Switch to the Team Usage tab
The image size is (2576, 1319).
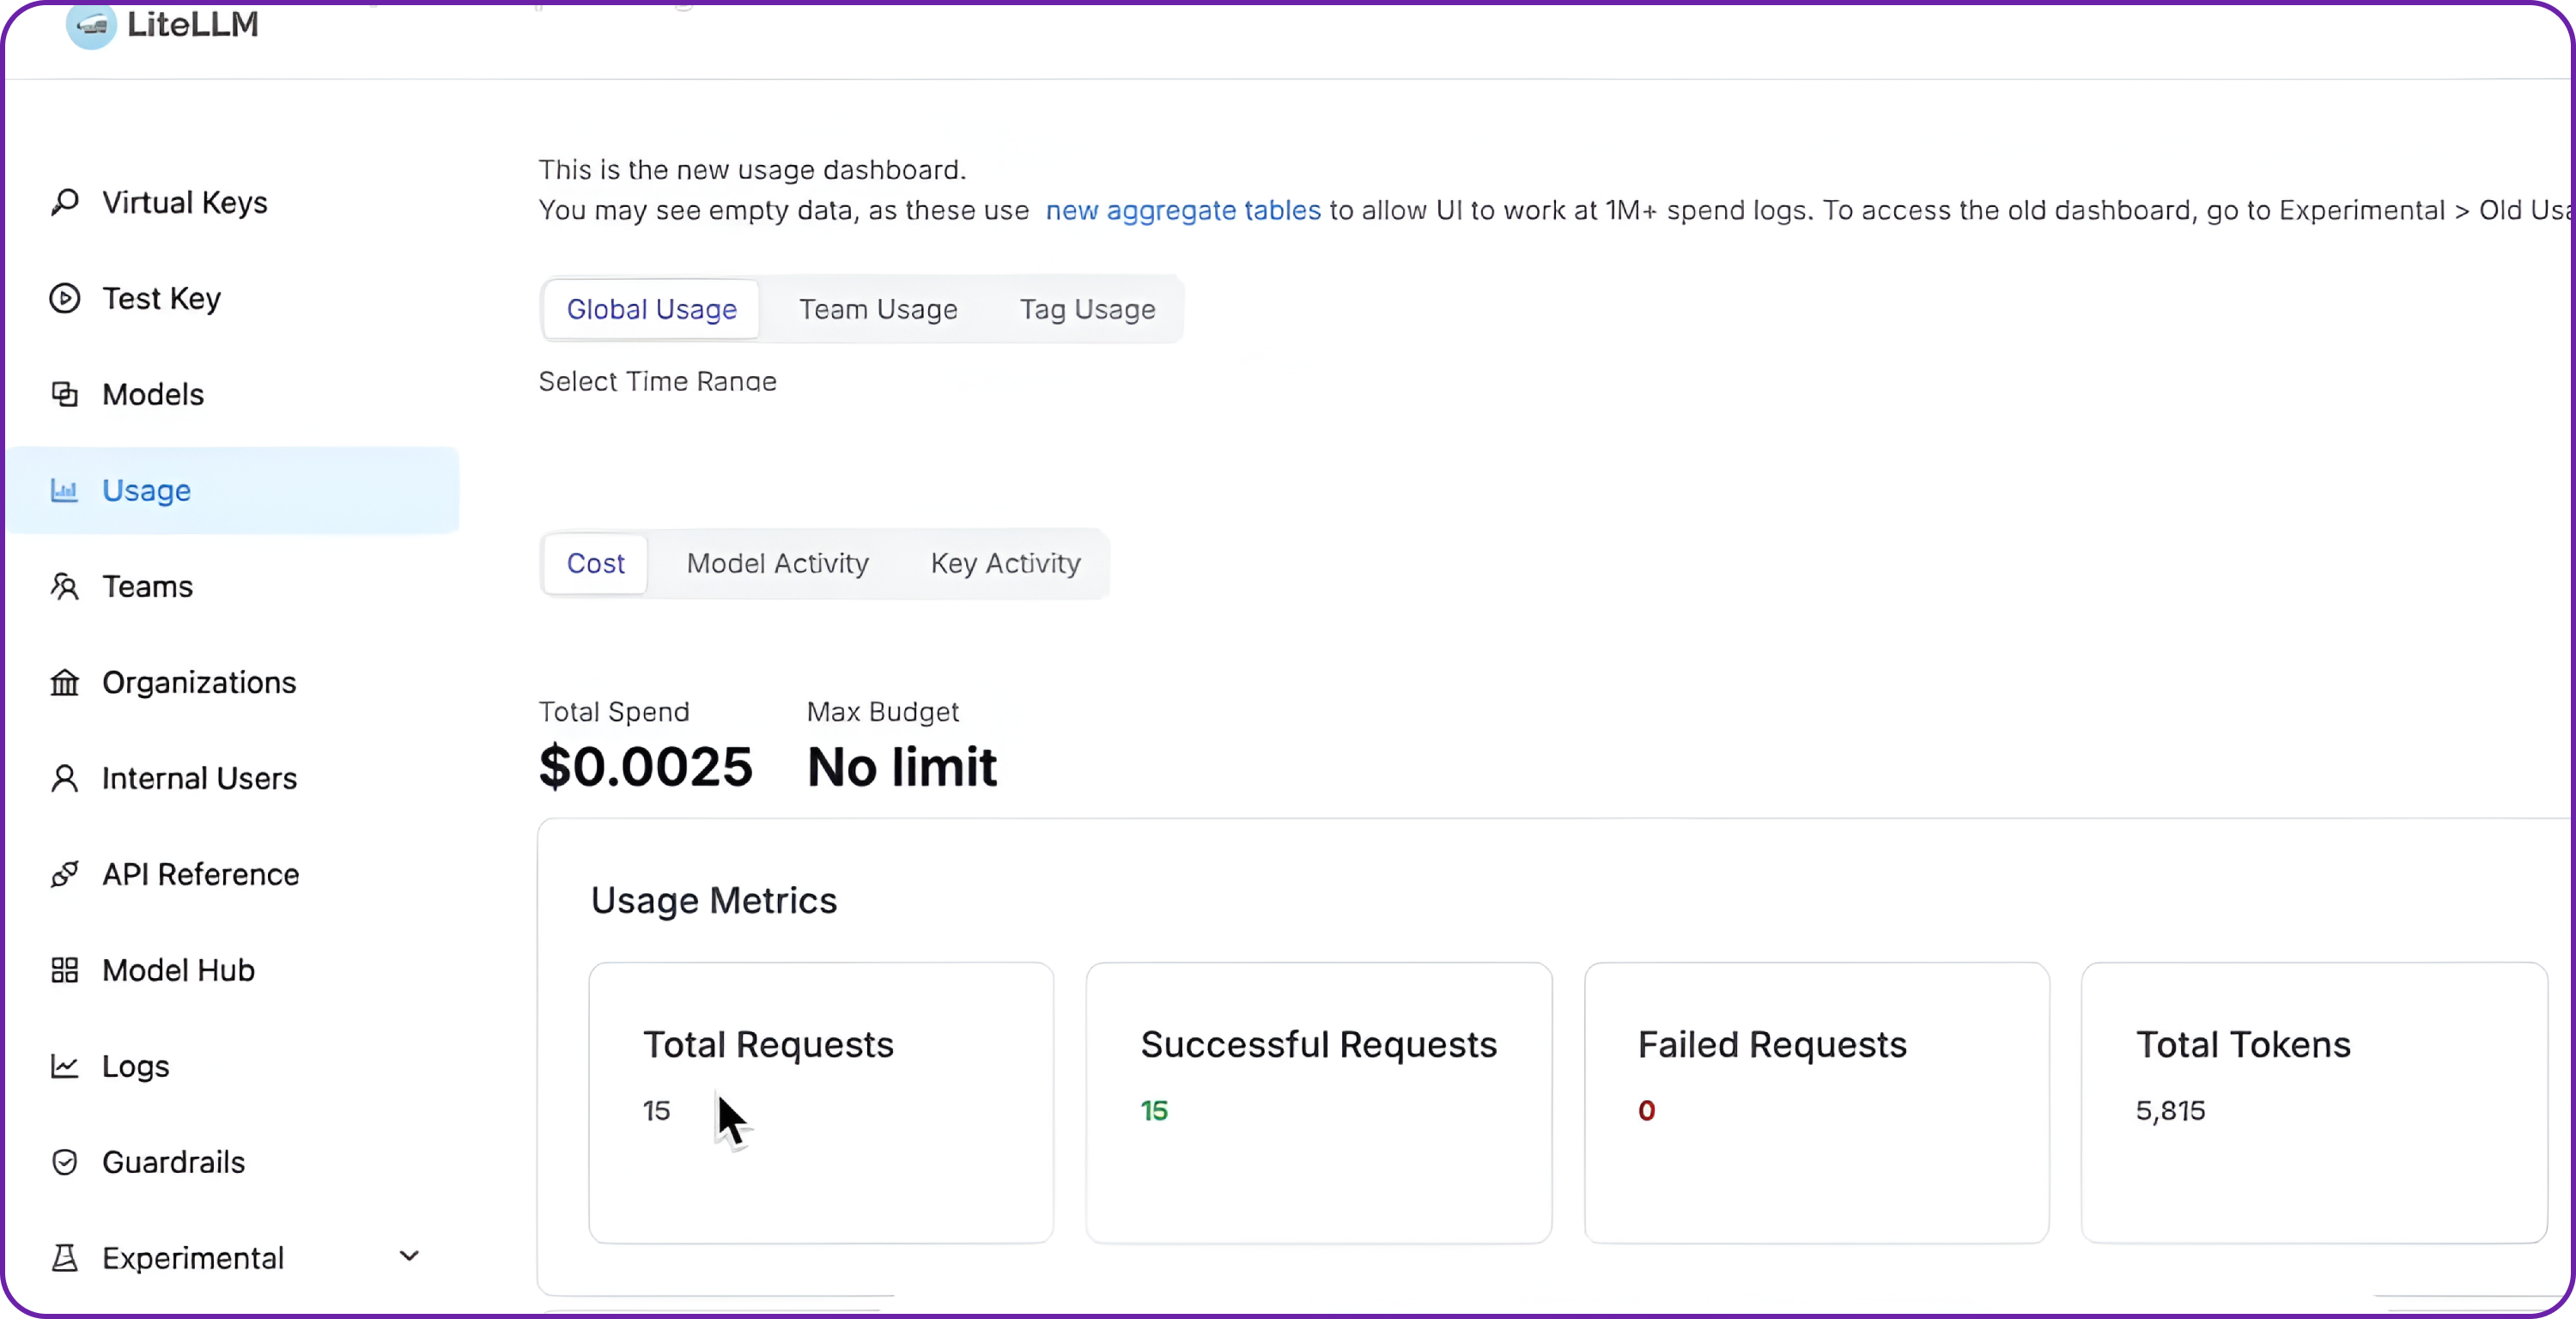click(879, 309)
